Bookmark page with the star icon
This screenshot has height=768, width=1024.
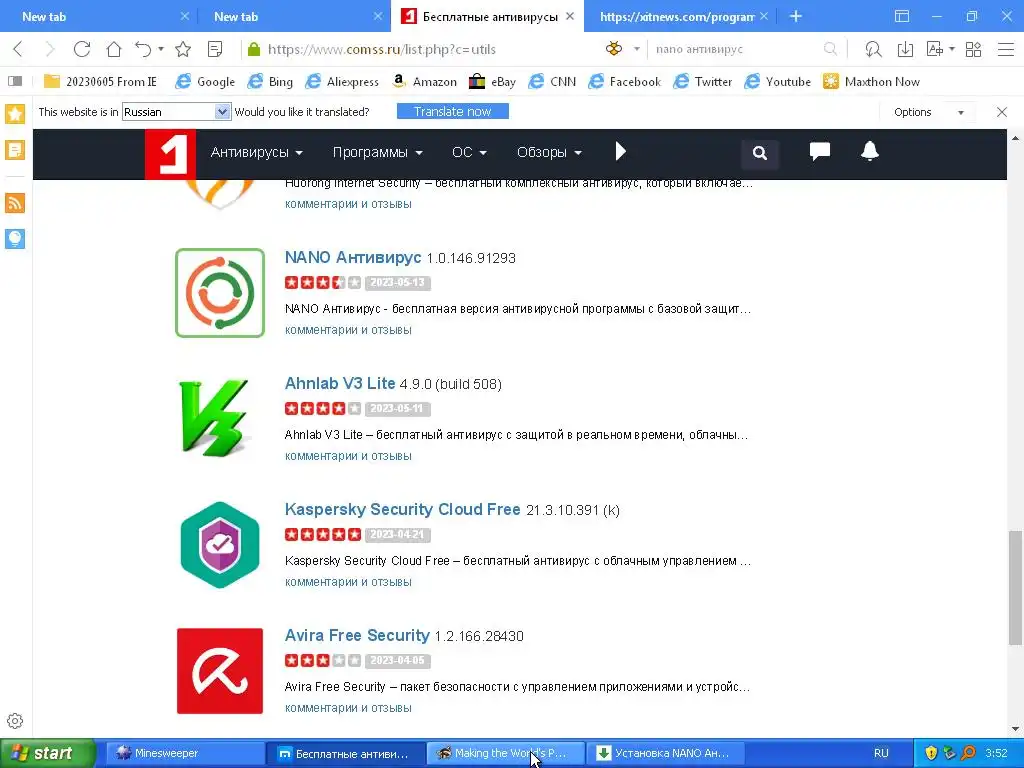(x=183, y=49)
